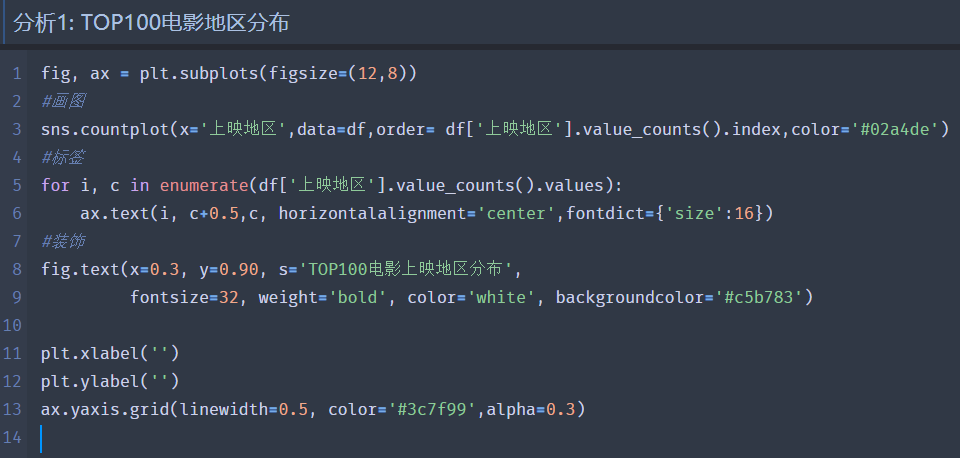The height and width of the screenshot is (458, 960).
Task: Click line number 3 in the gutter
Action: point(17,129)
